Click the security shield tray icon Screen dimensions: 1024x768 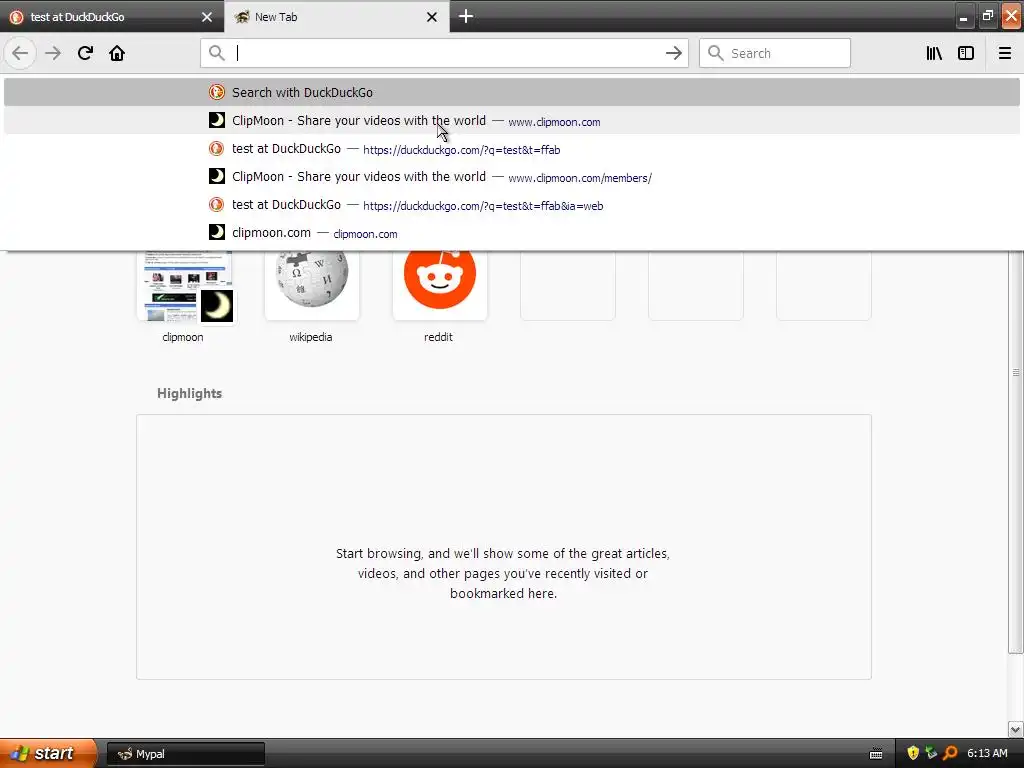(x=913, y=753)
